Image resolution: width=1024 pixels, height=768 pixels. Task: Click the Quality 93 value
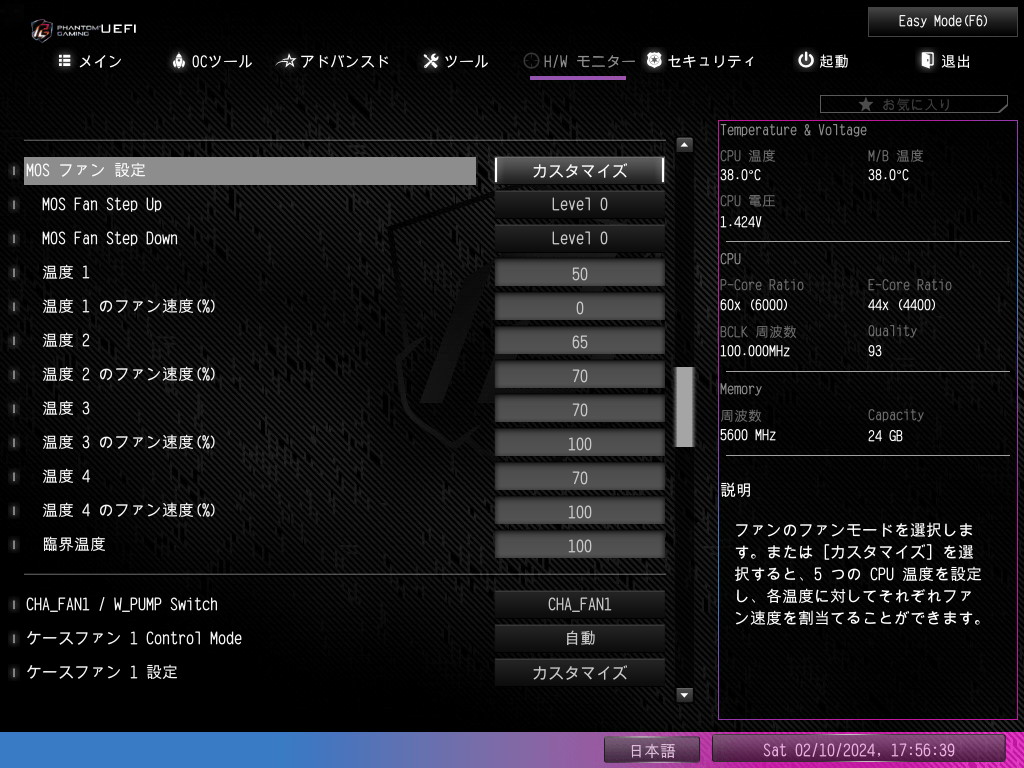[x=875, y=351]
